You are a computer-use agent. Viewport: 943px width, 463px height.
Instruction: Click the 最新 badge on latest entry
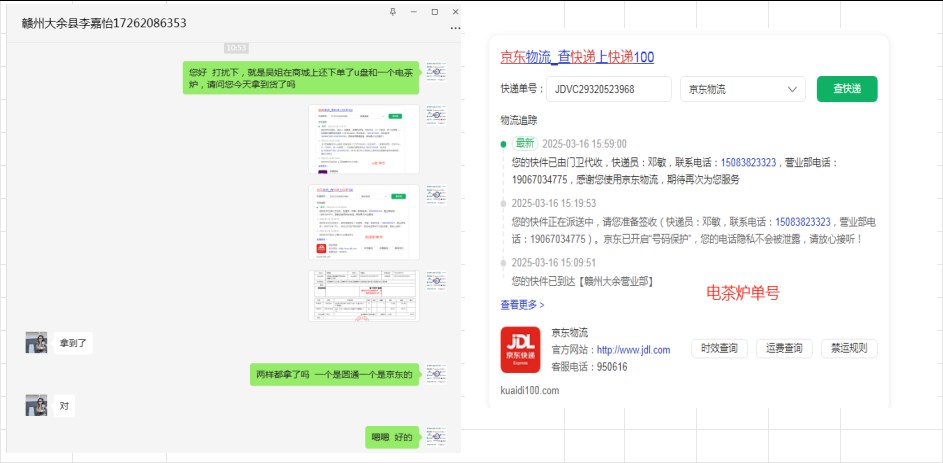click(524, 144)
